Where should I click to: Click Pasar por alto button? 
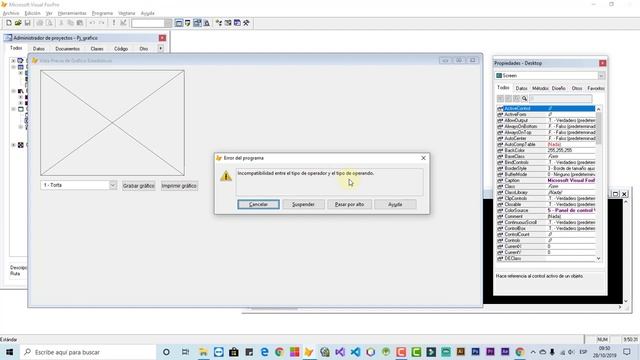349,204
